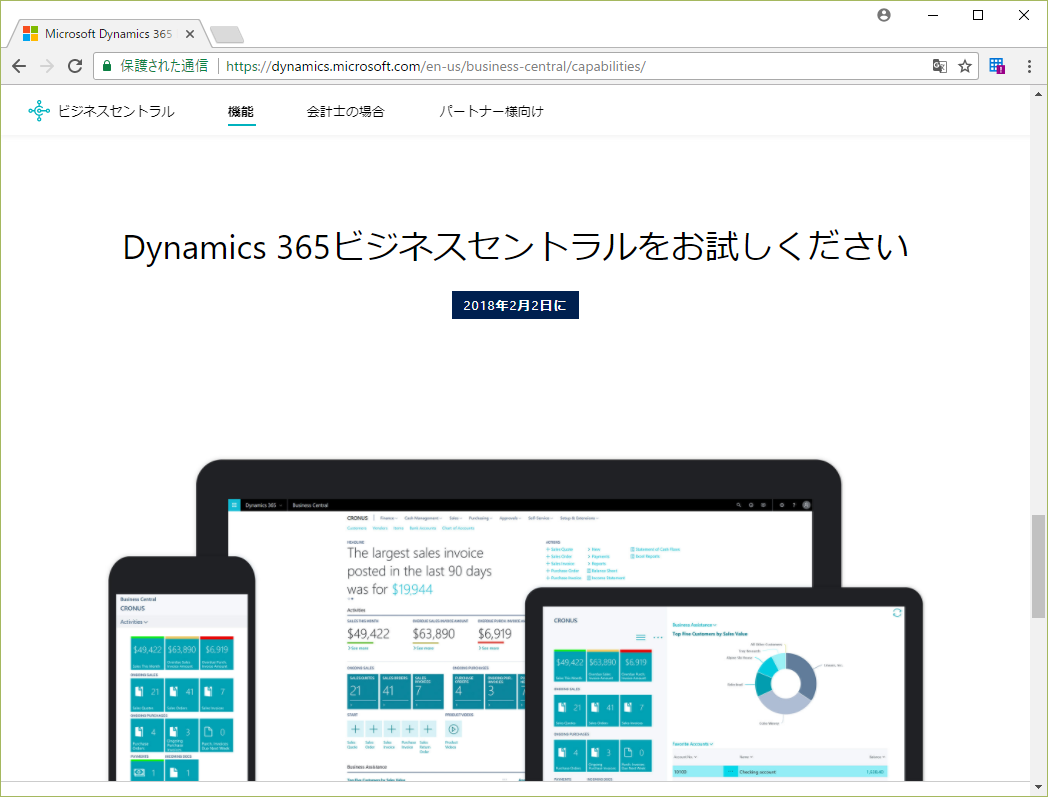Image resolution: width=1048 pixels, height=797 pixels.
Task: Click the 保護された通信 security label
Action: (164, 66)
